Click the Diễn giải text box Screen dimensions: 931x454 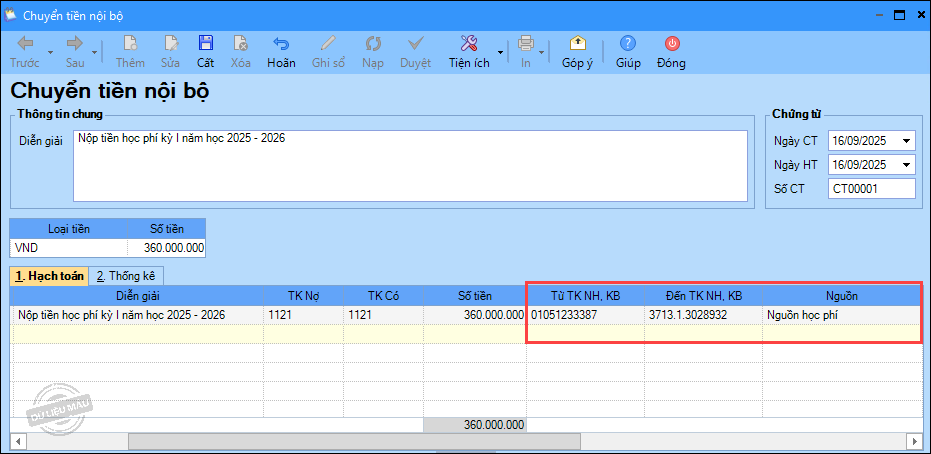pos(410,166)
